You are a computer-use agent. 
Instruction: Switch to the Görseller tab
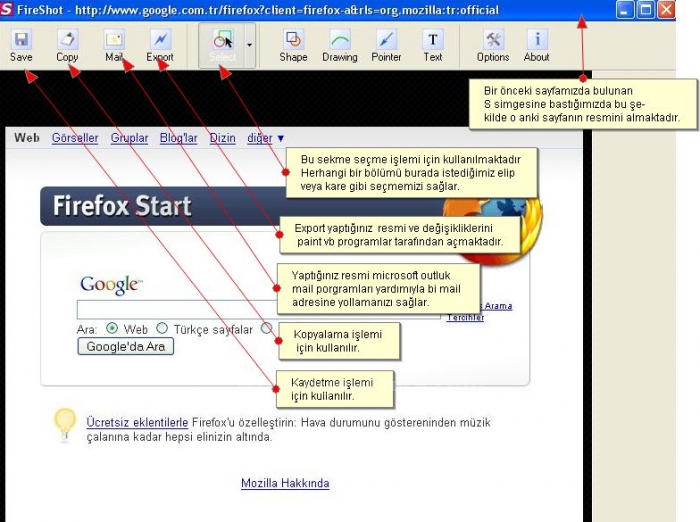tap(75, 138)
